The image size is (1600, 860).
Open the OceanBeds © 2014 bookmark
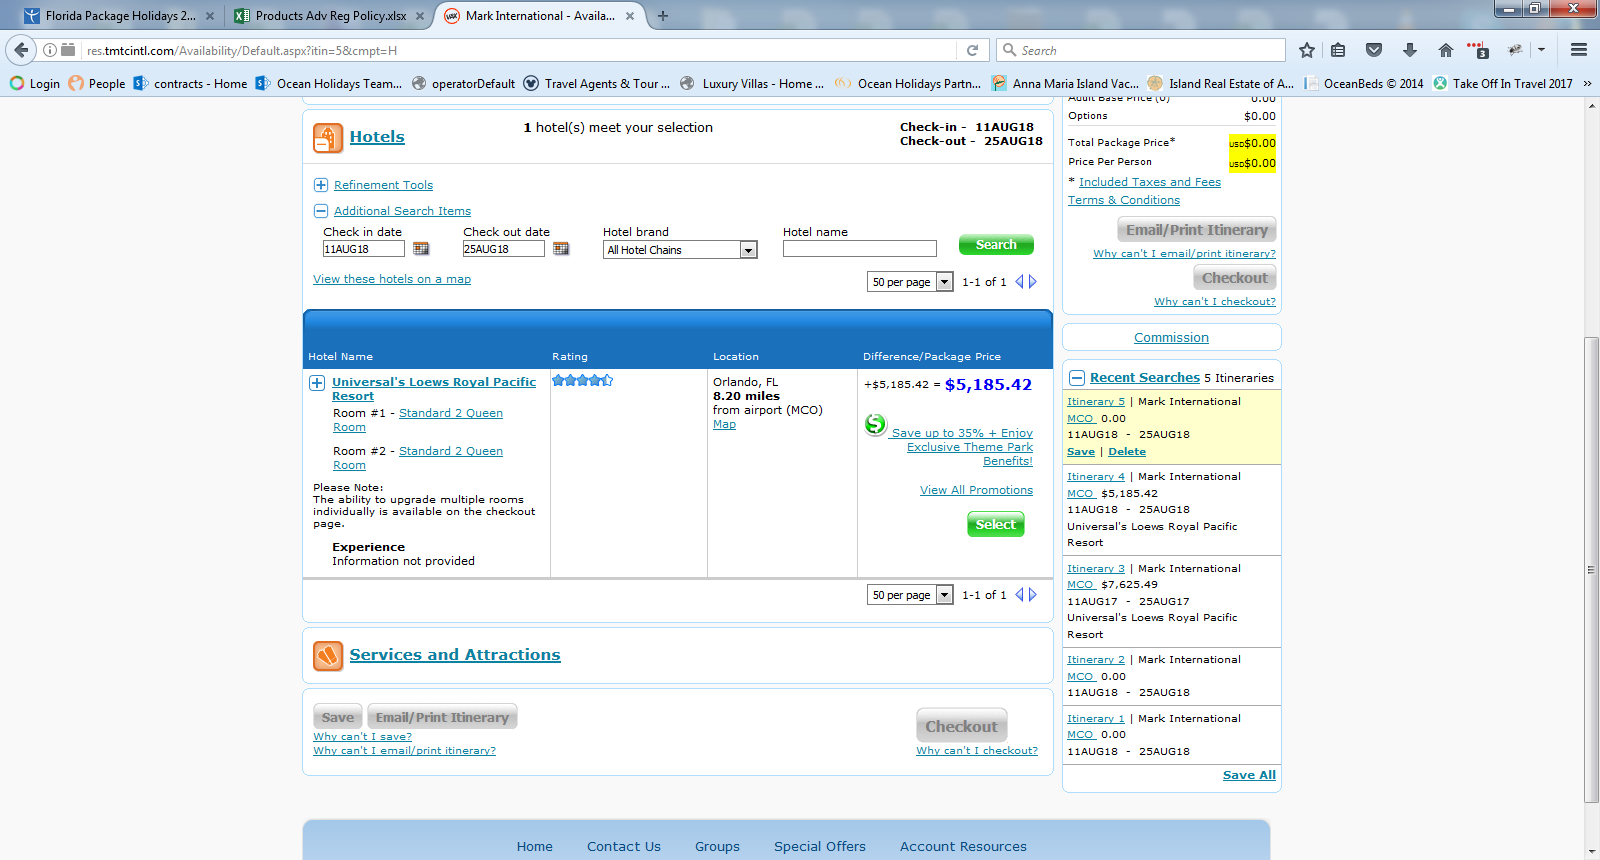click(x=1364, y=84)
